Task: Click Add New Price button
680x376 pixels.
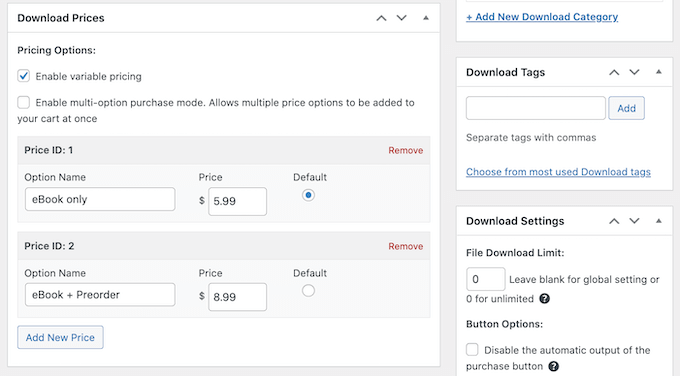Action: [x=60, y=337]
